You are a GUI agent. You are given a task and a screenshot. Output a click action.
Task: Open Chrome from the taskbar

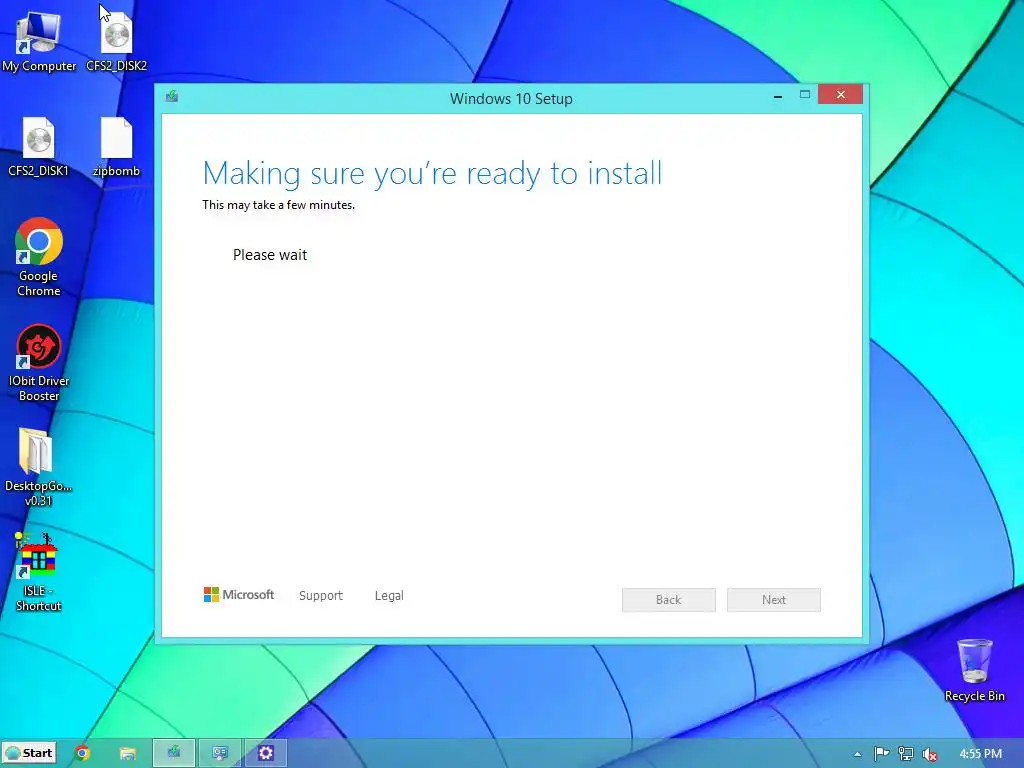82,753
